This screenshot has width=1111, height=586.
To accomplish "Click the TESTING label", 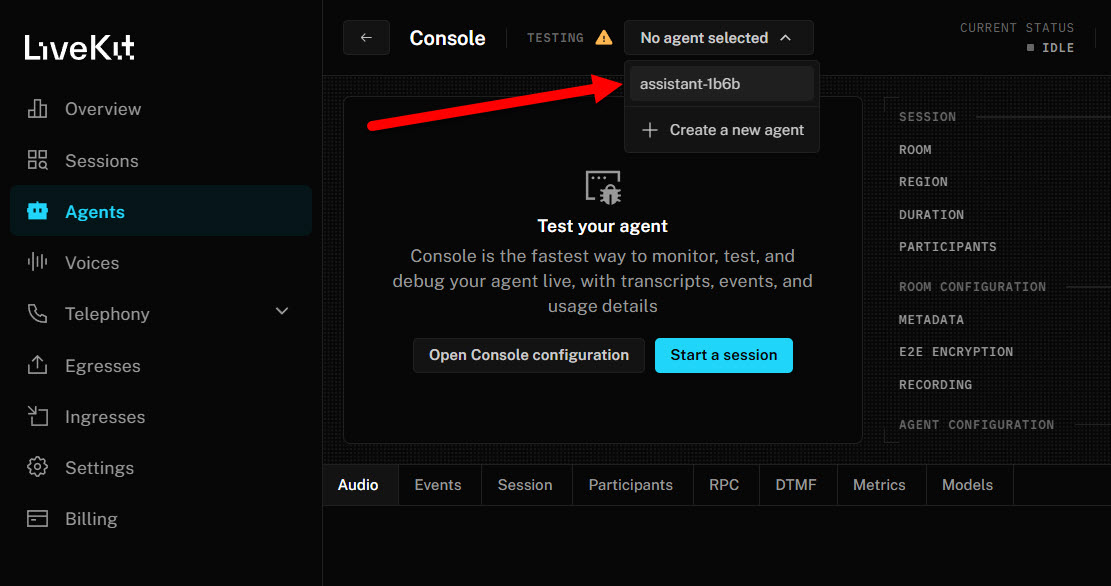I will [555, 38].
